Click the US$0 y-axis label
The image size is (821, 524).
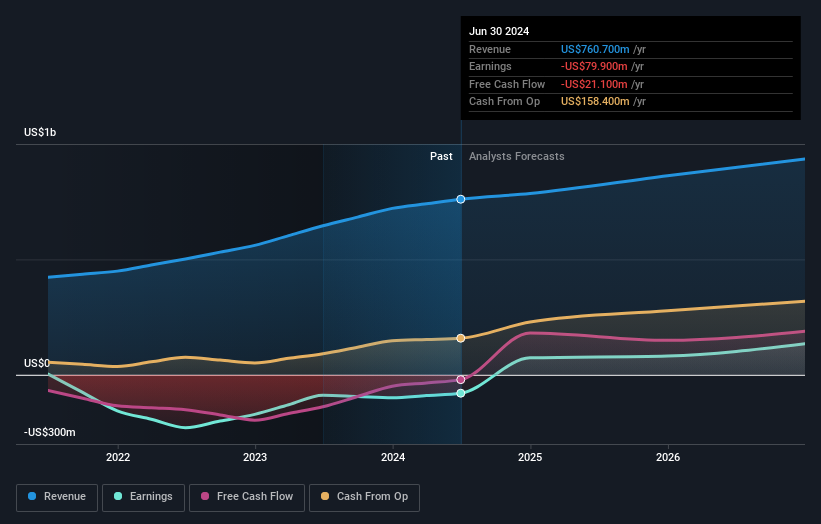[37, 363]
